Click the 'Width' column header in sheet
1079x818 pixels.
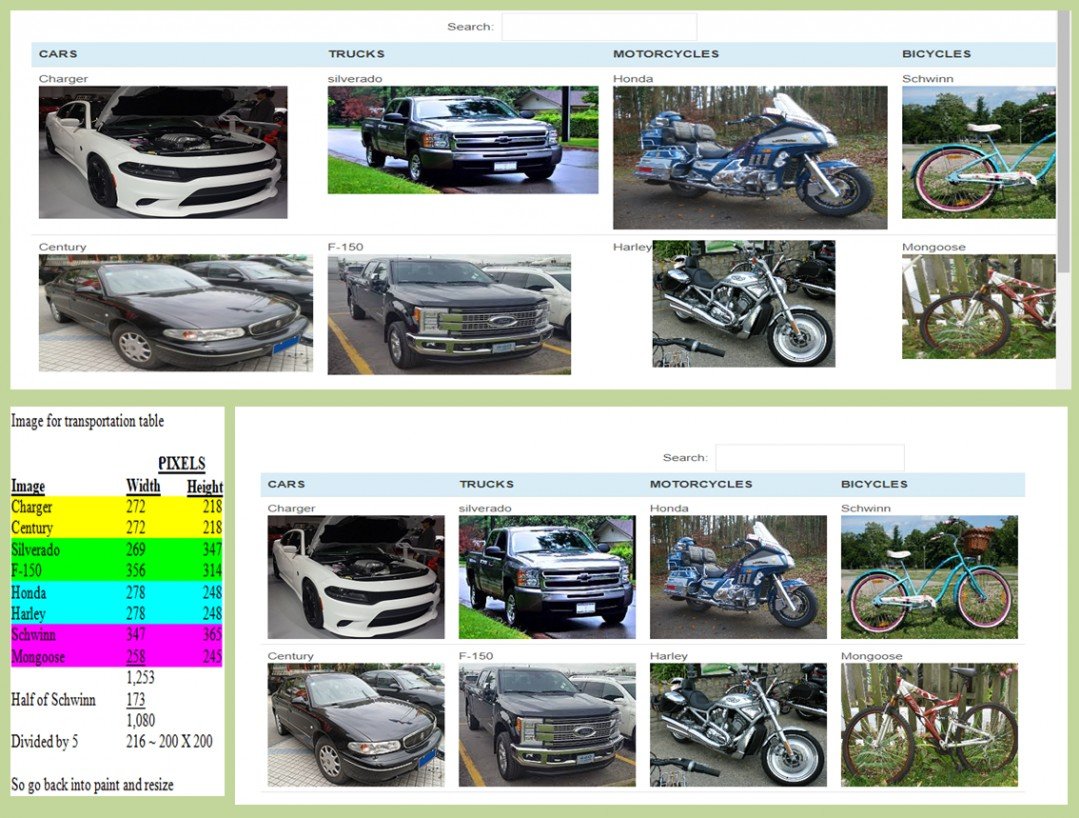point(143,486)
